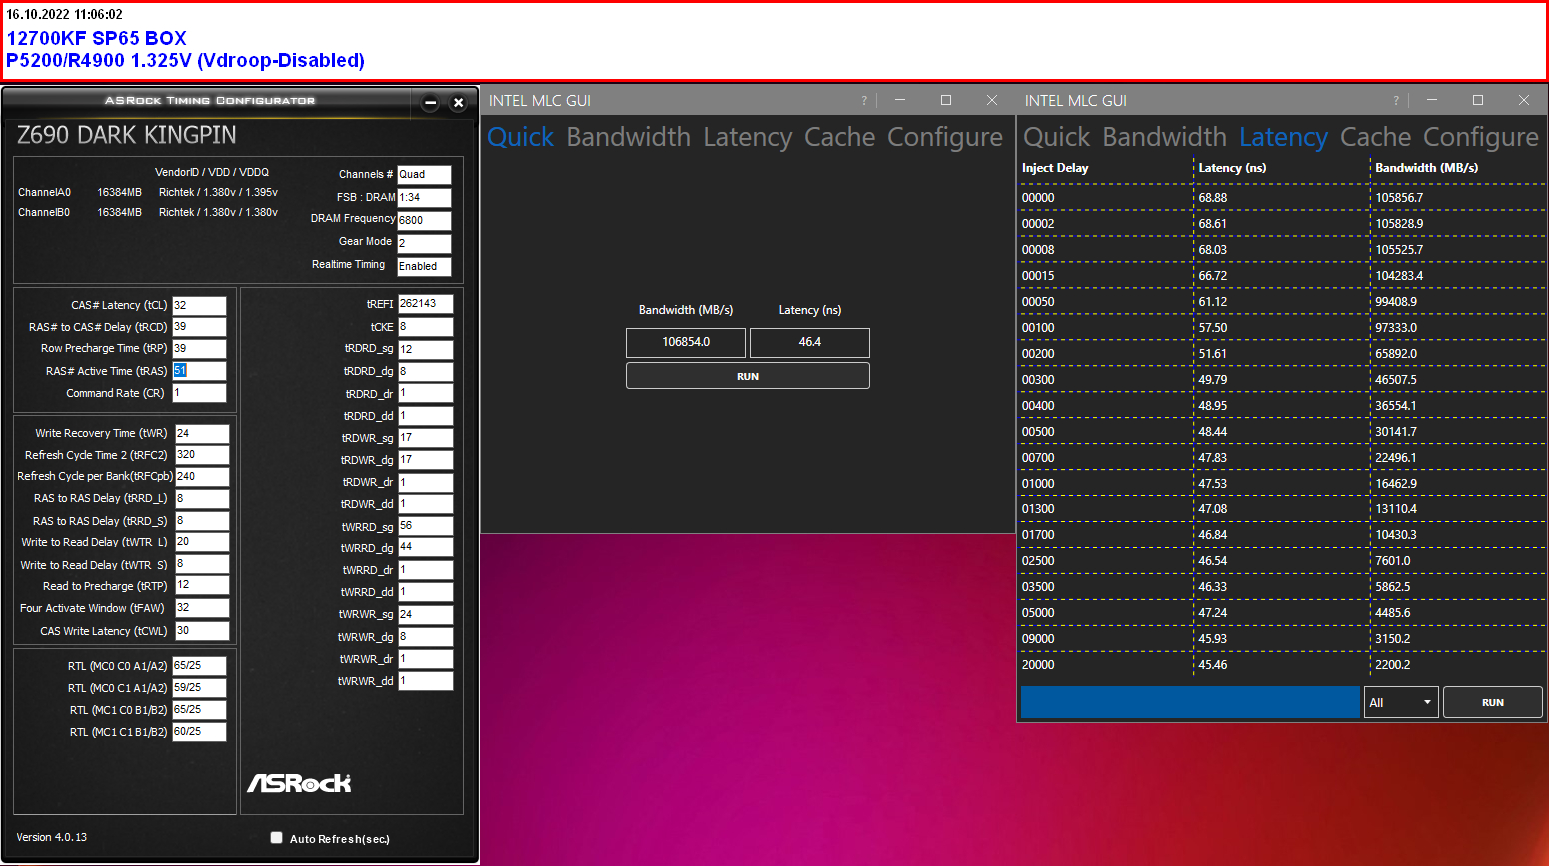Screen dimensions: 1549x866
Task: Open the Cache tab in the MLC window with the latency table
Action: tap(1375, 137)
